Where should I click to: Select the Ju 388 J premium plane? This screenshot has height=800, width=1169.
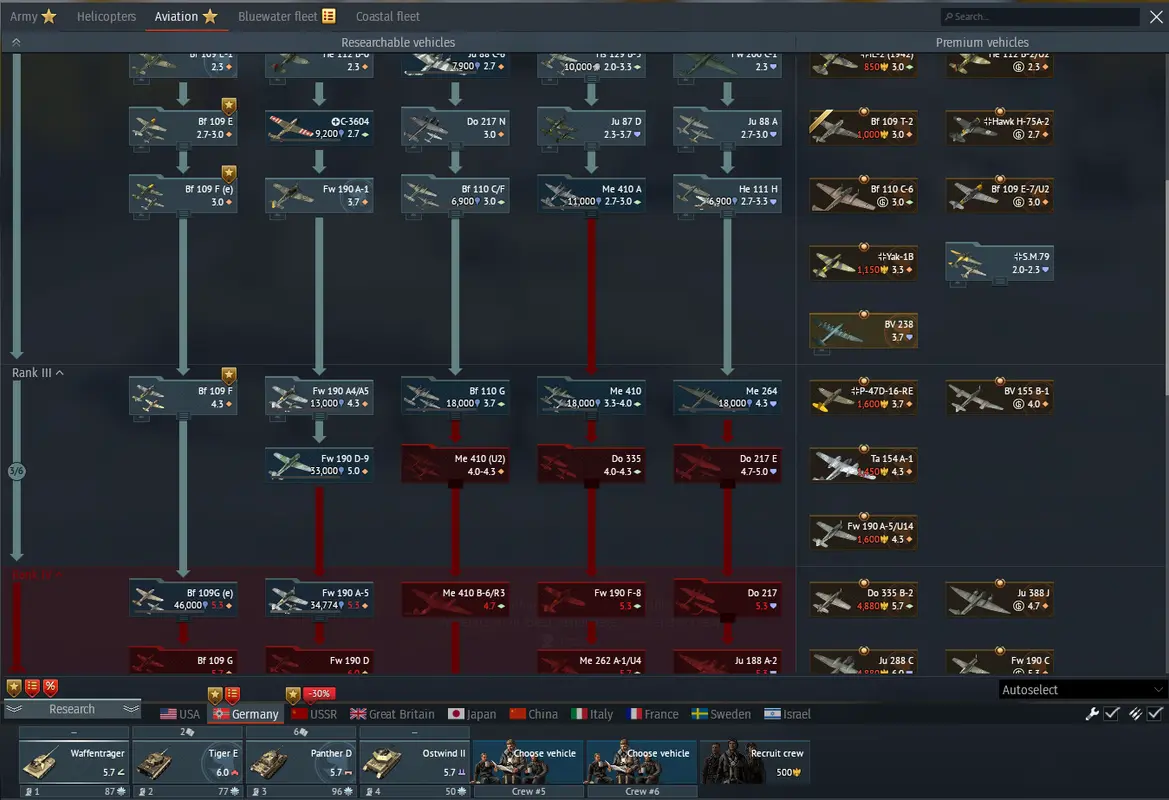[999, 598]
